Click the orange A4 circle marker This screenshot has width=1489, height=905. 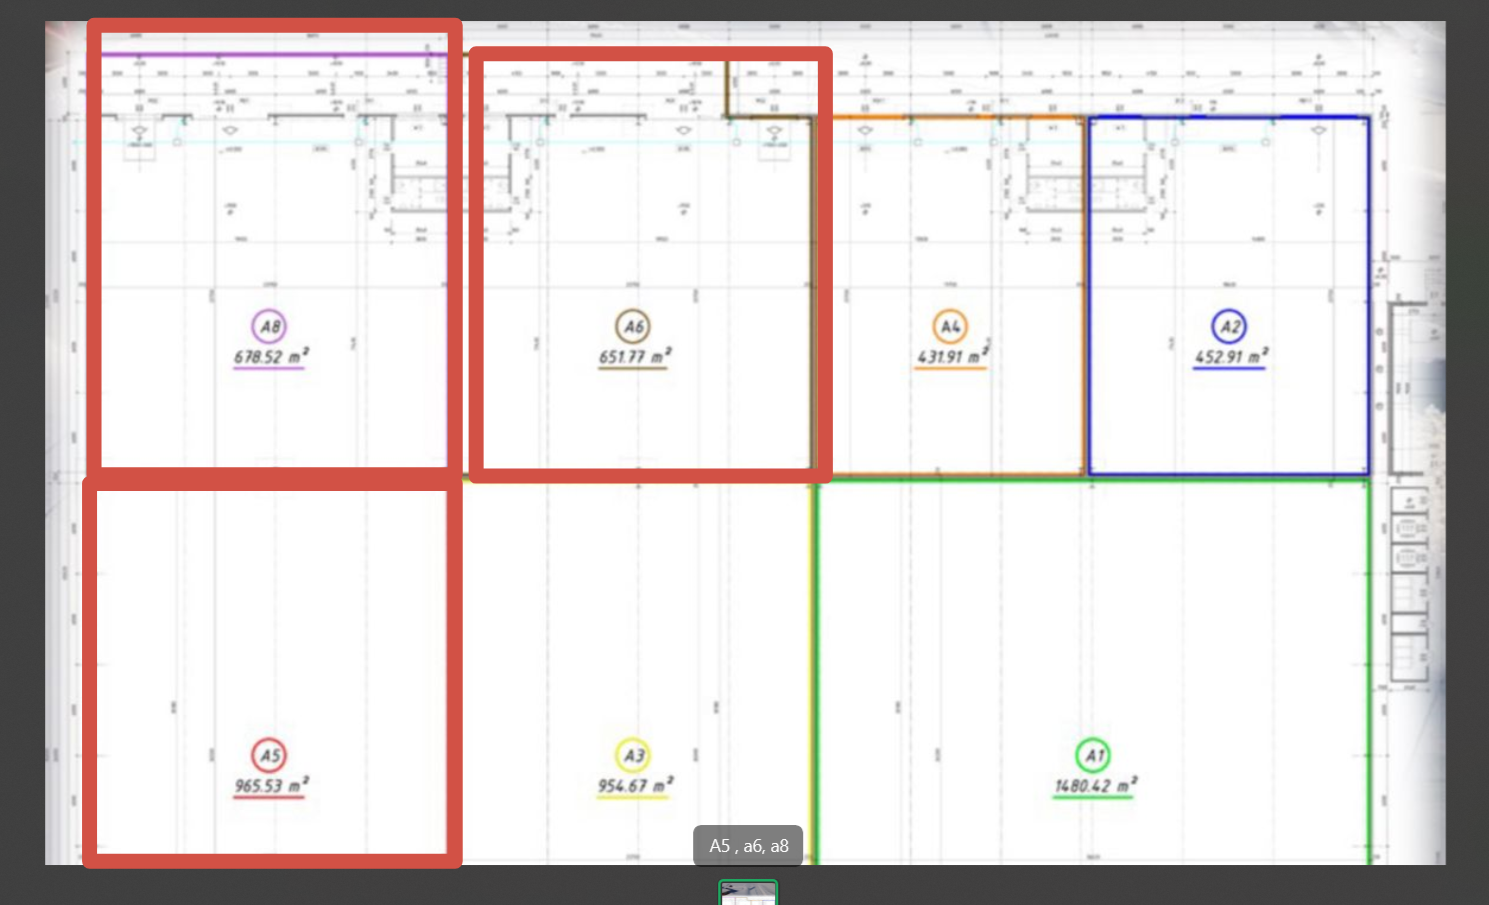click(950, 326)
